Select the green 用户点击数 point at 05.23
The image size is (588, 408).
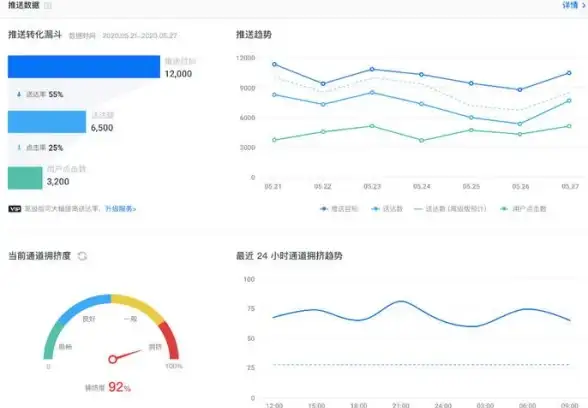point(372,126)
